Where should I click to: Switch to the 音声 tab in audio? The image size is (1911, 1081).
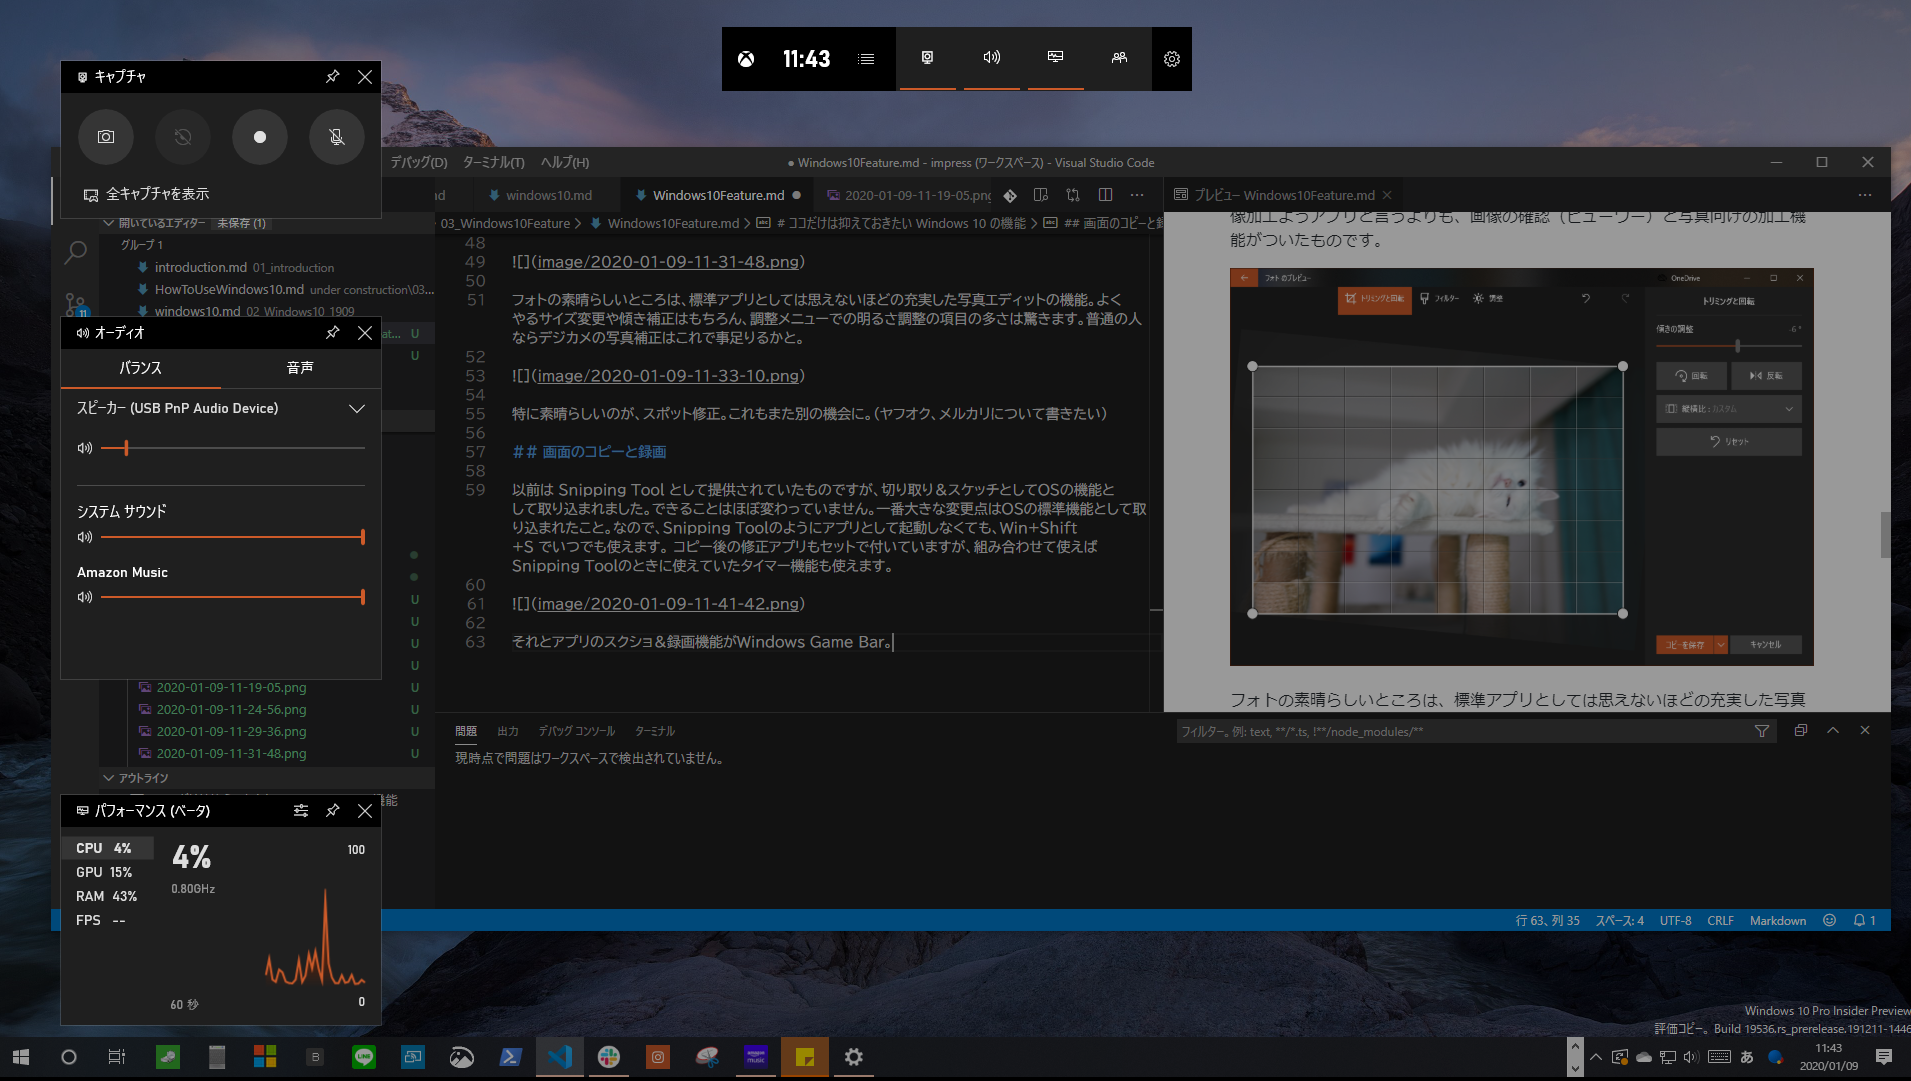(x=300, y=368)
